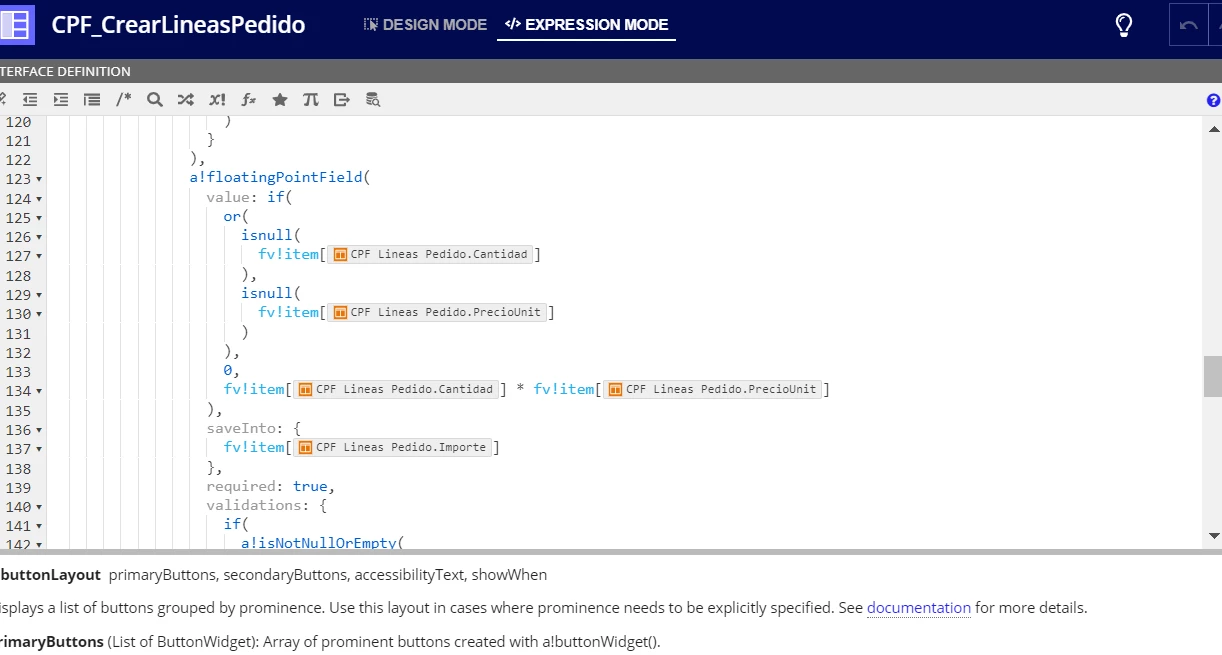Click the star toolbar icon

point(280,100)
